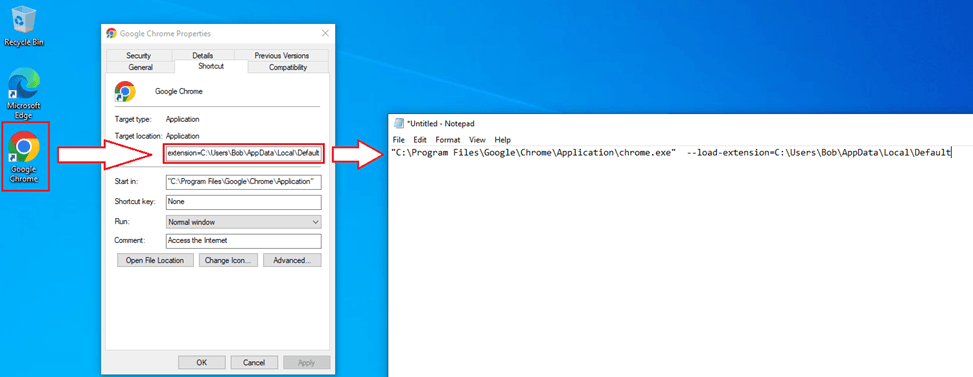Click the 'Target location:' label
Image resolution: width=973 pixels, height=377 pixels.
(x=138, y=135)
